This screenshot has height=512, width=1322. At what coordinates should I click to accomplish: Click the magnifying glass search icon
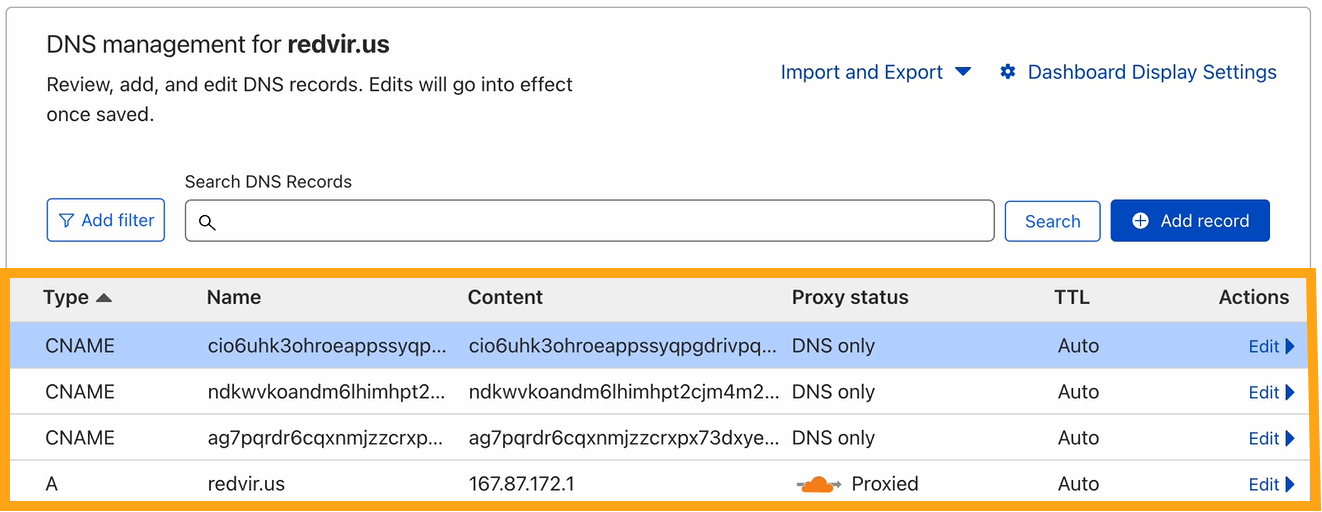tap(207, 222)
